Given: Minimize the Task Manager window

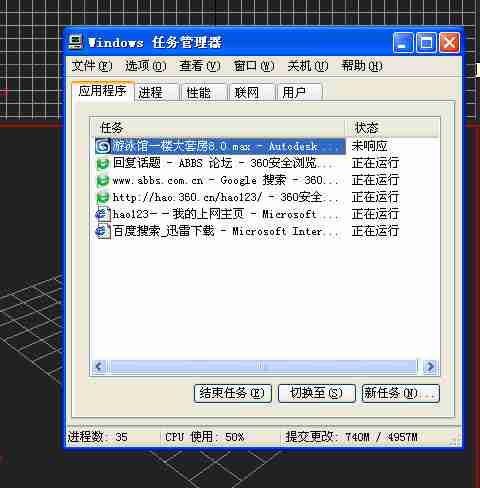Looking at the screenshot, I should coord(403,43).
